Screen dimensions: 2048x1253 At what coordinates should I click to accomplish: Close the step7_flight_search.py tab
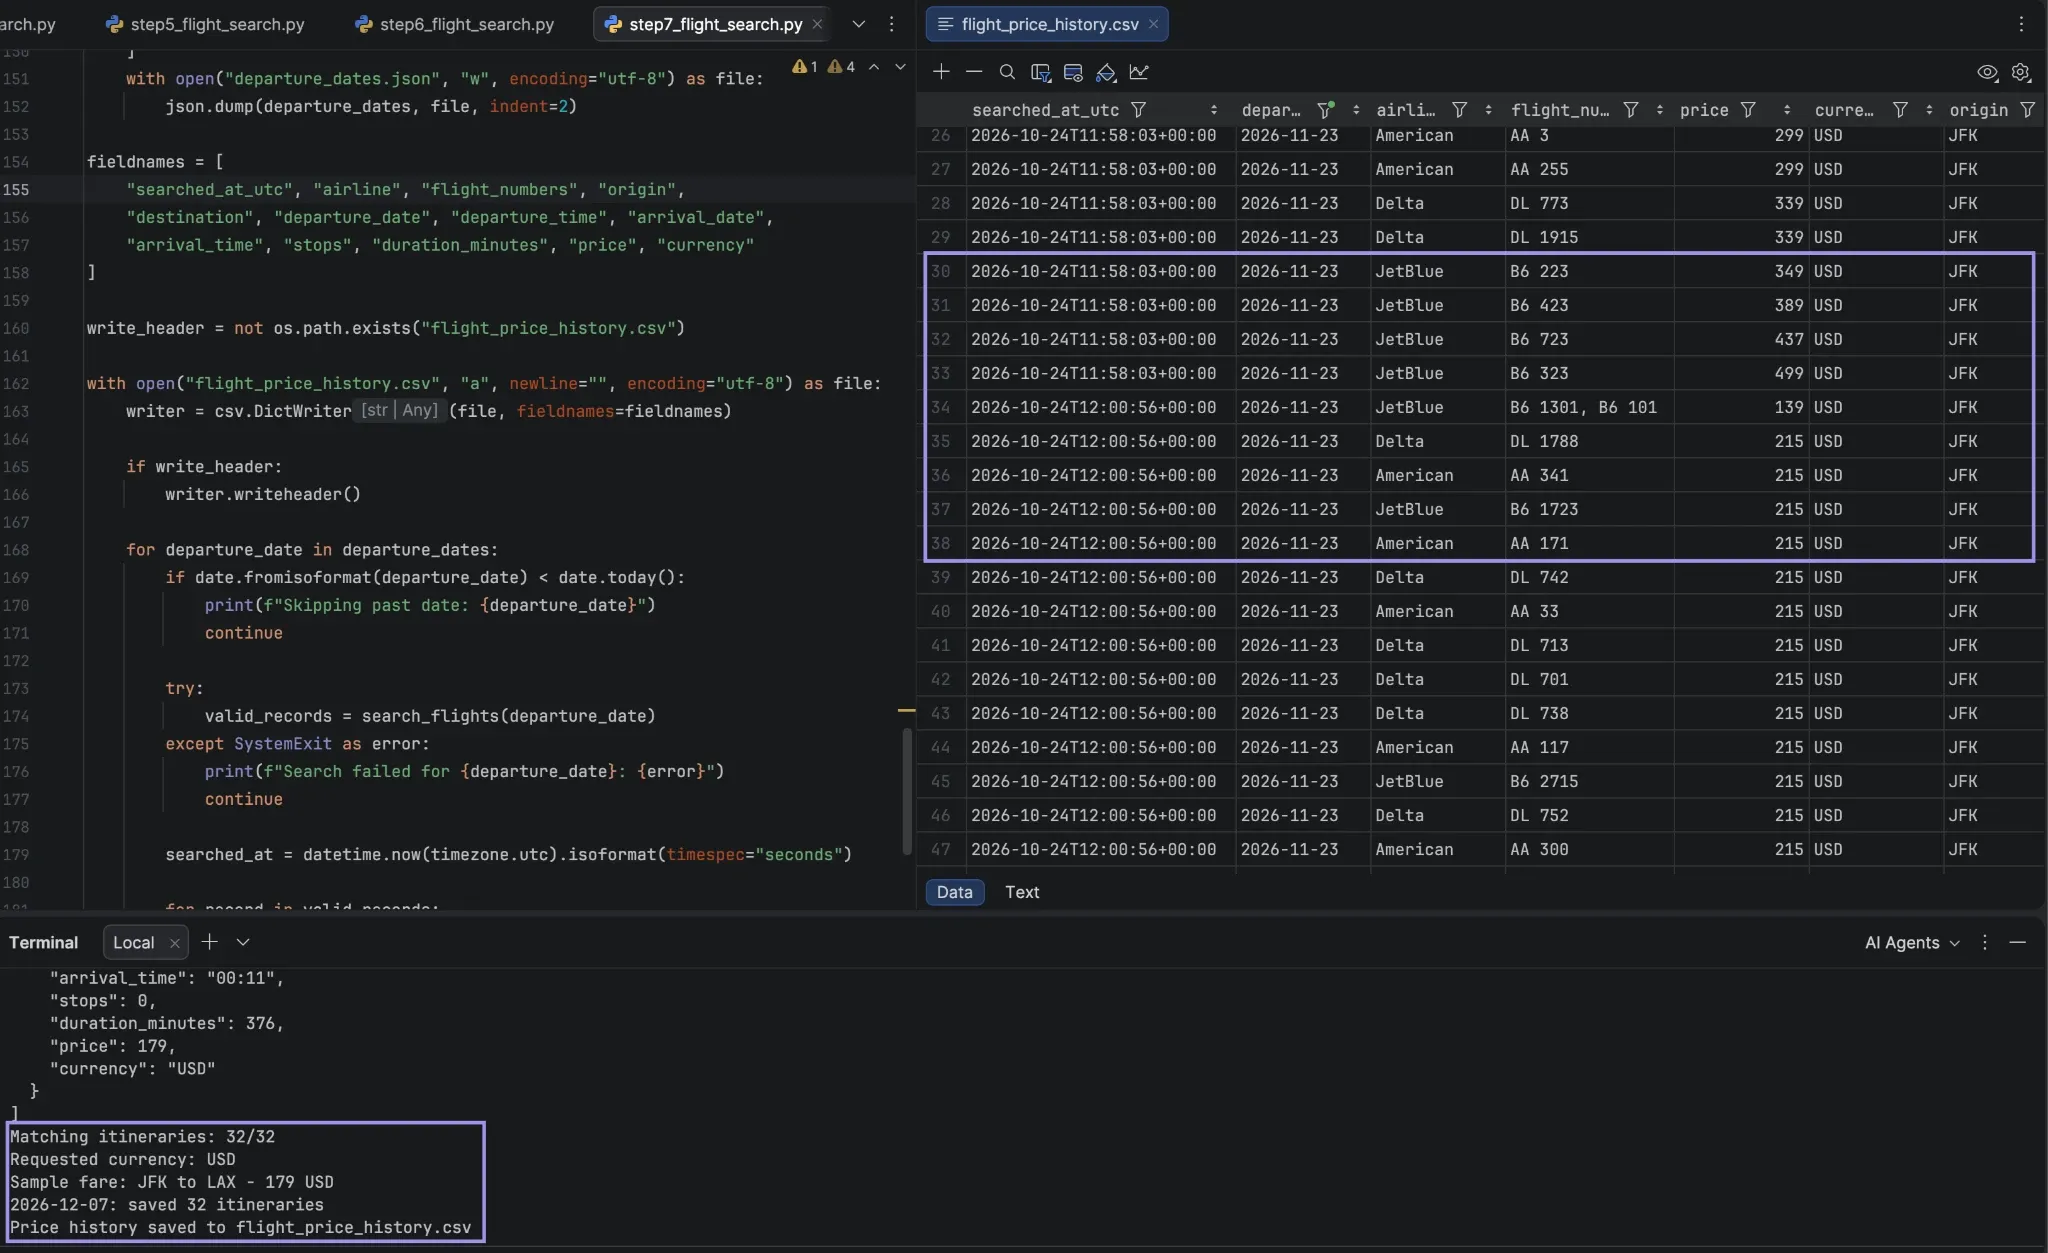tap(817, 24)
